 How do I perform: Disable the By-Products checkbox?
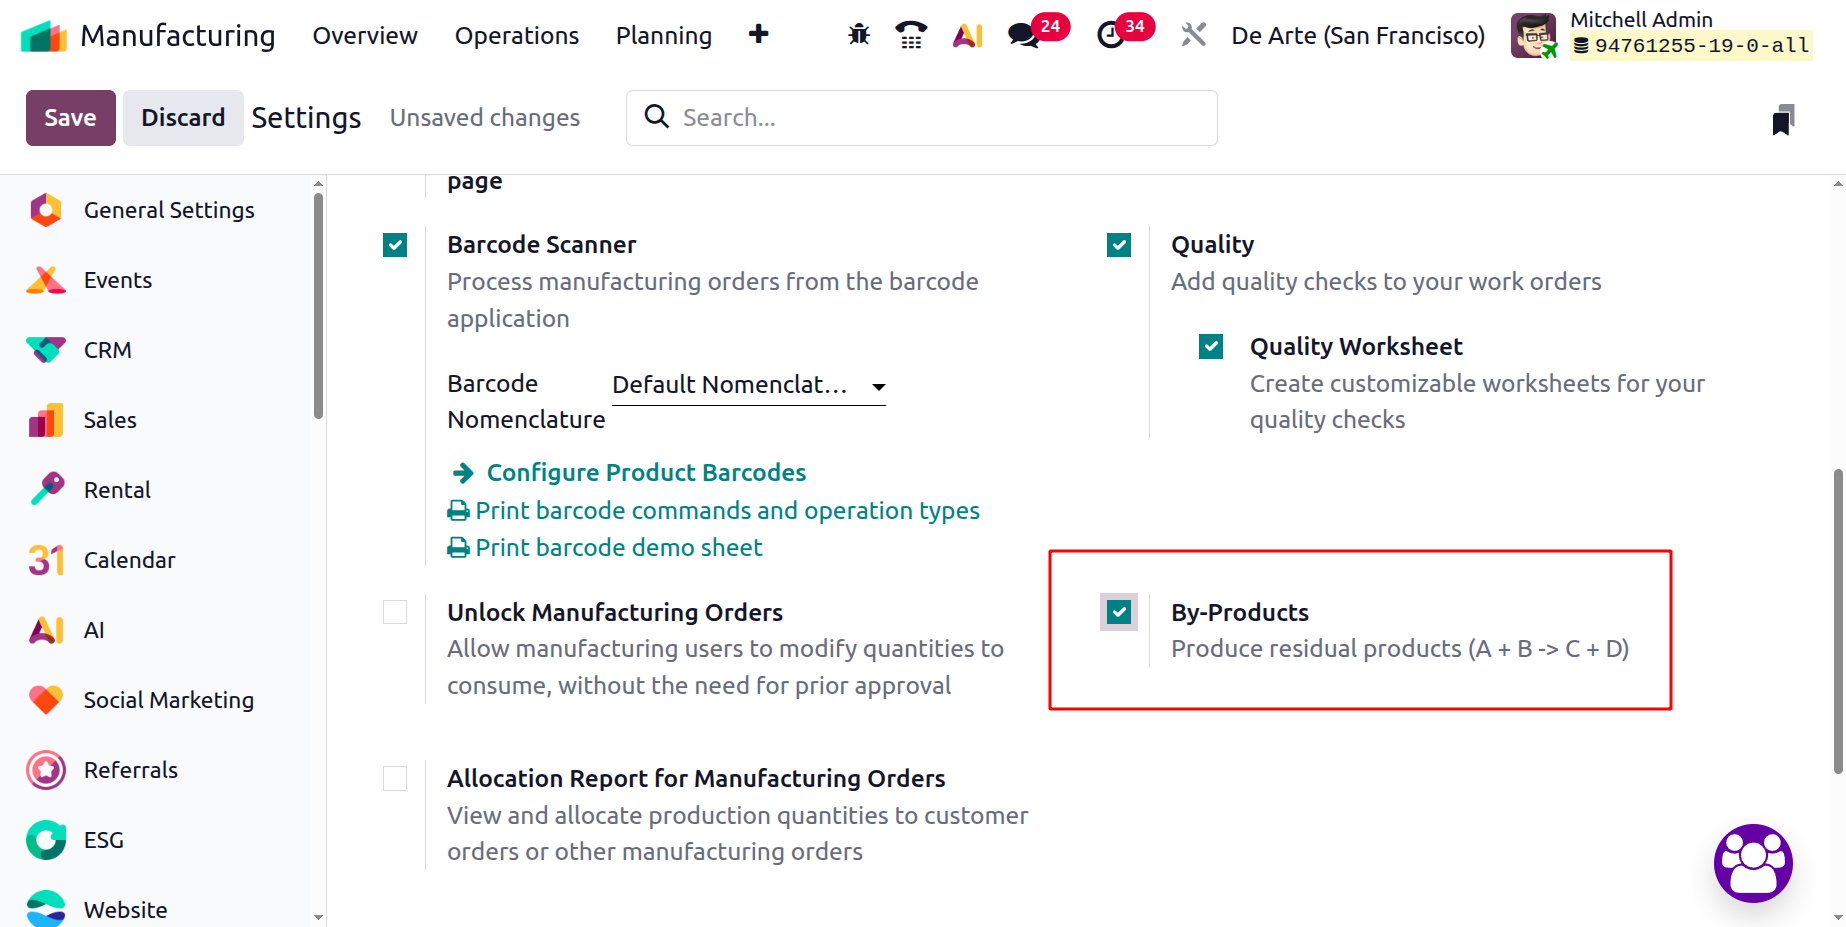pyautogui.click(x=1119, y=612)
